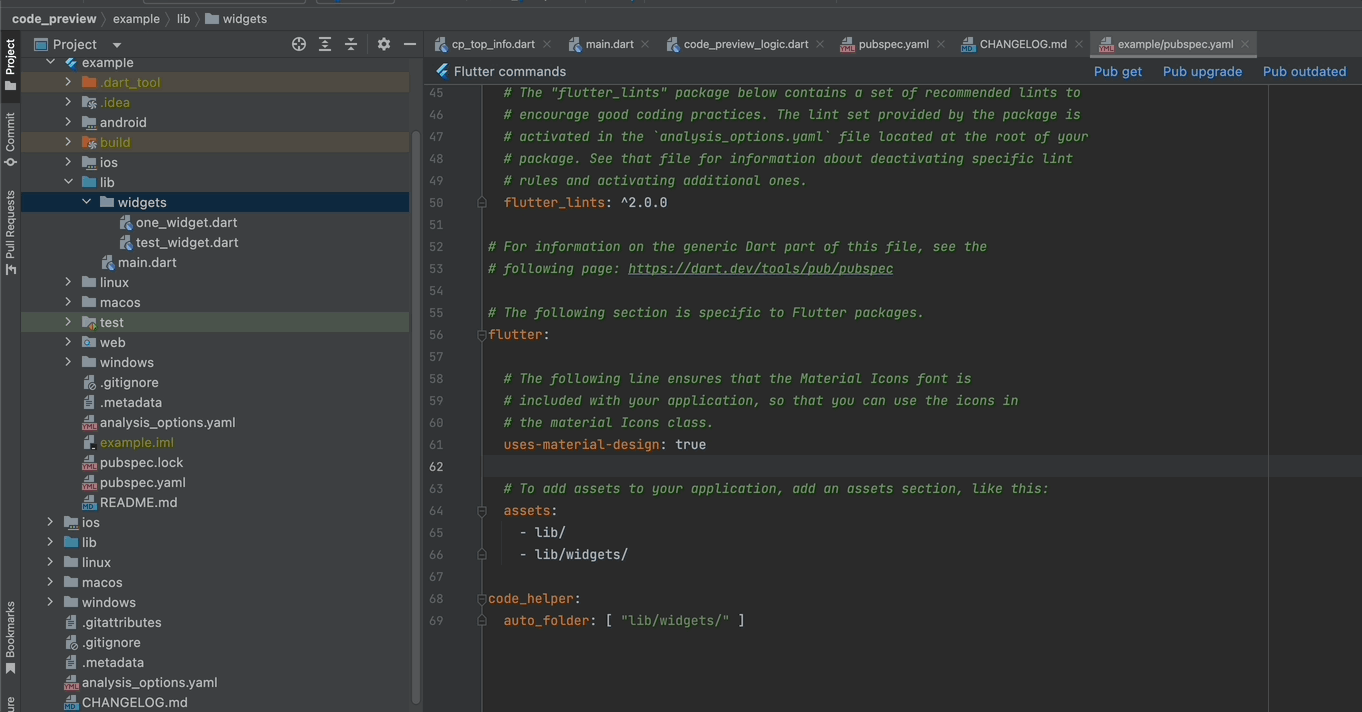The width and height of the screenshot is (1362, 712).
Task: Fold the flutter section in the gutter
Action: point(482,335)
